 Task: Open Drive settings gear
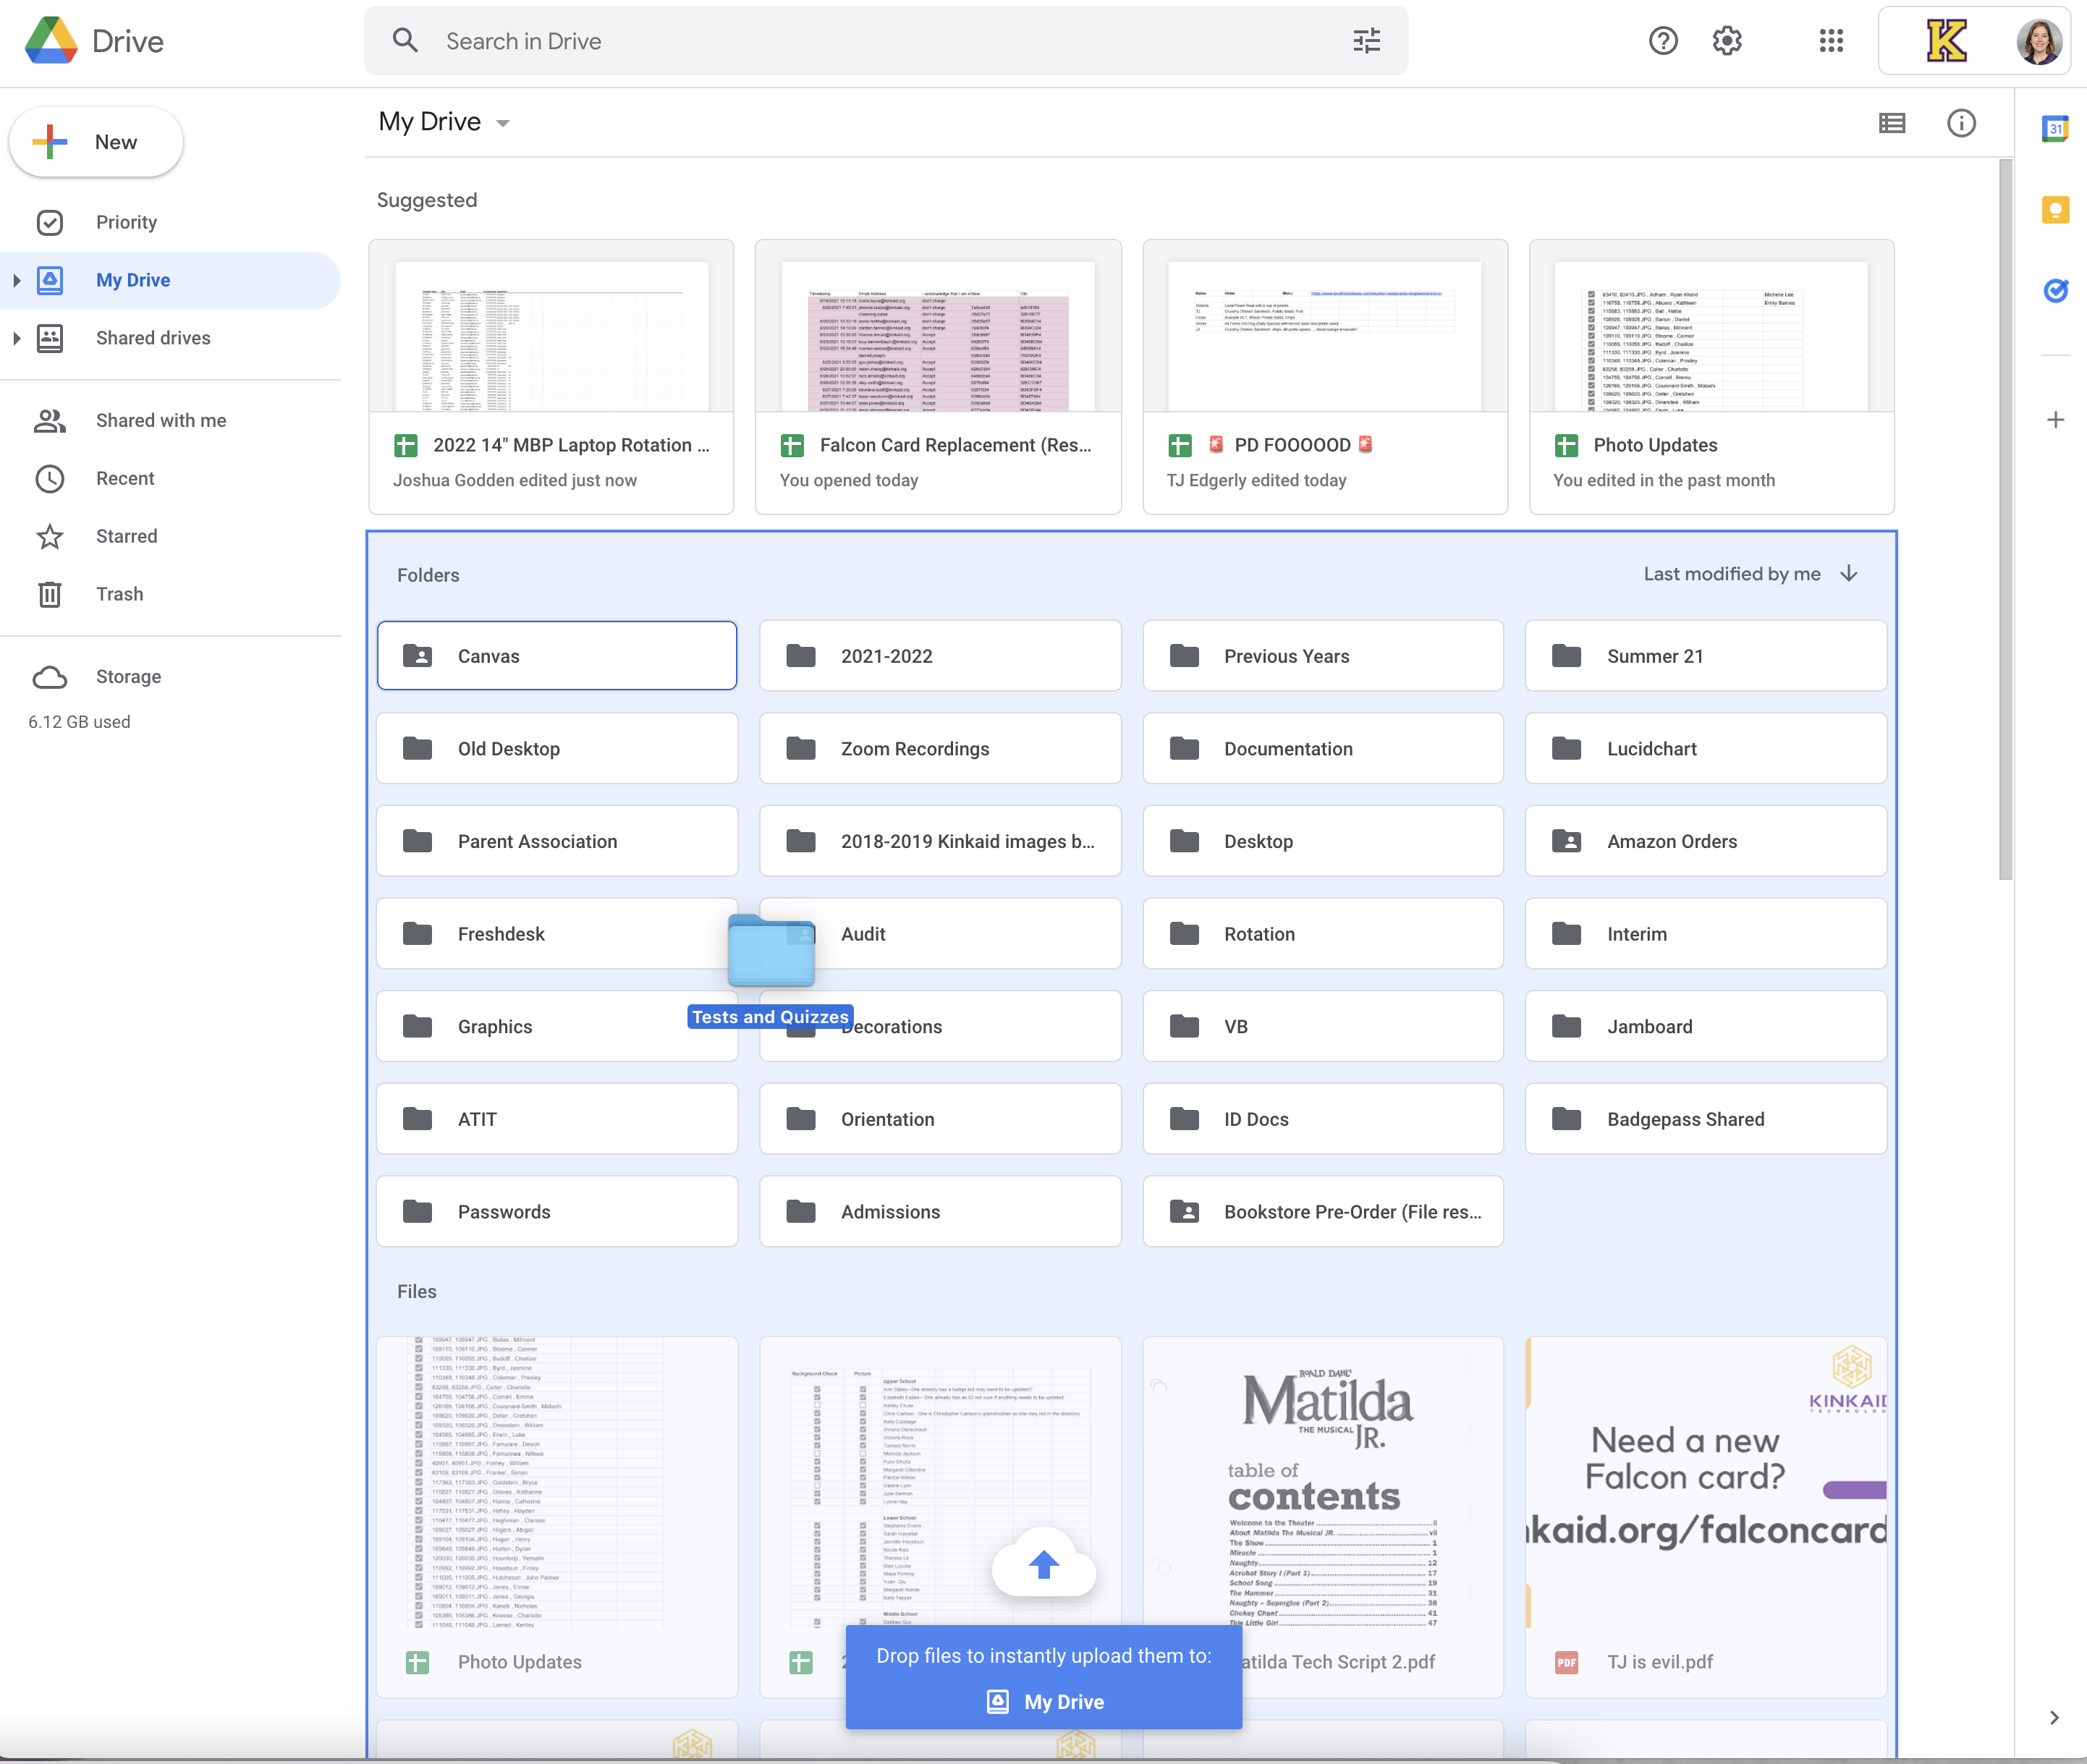(x=1727, y=41)
